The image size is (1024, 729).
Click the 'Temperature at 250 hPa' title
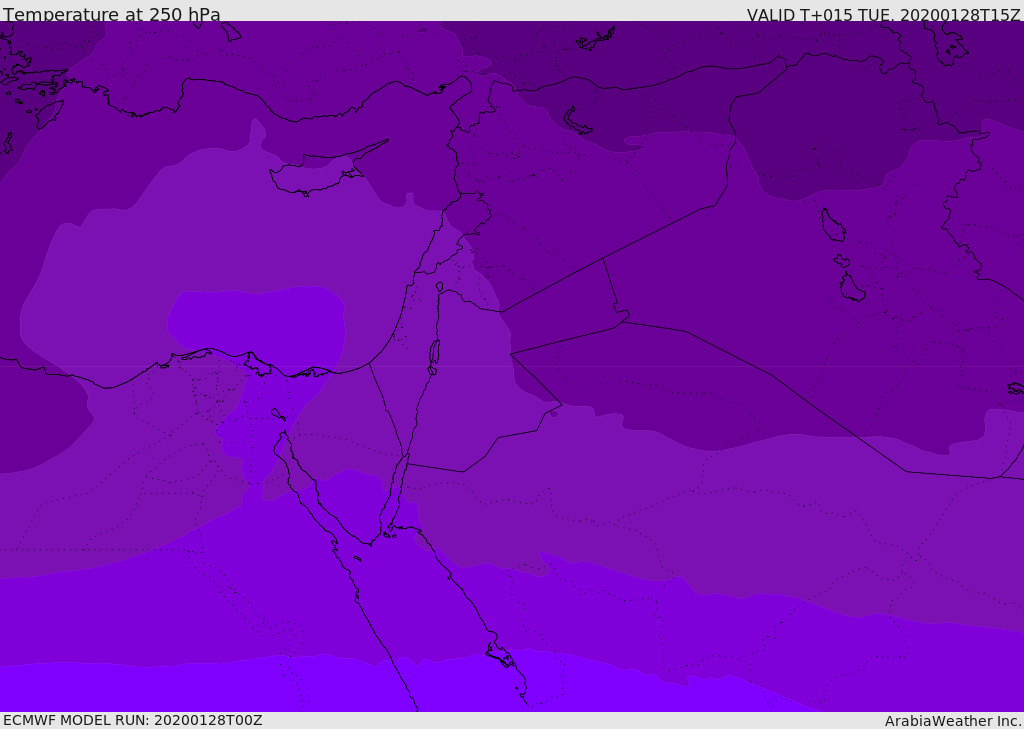point(112,14)
